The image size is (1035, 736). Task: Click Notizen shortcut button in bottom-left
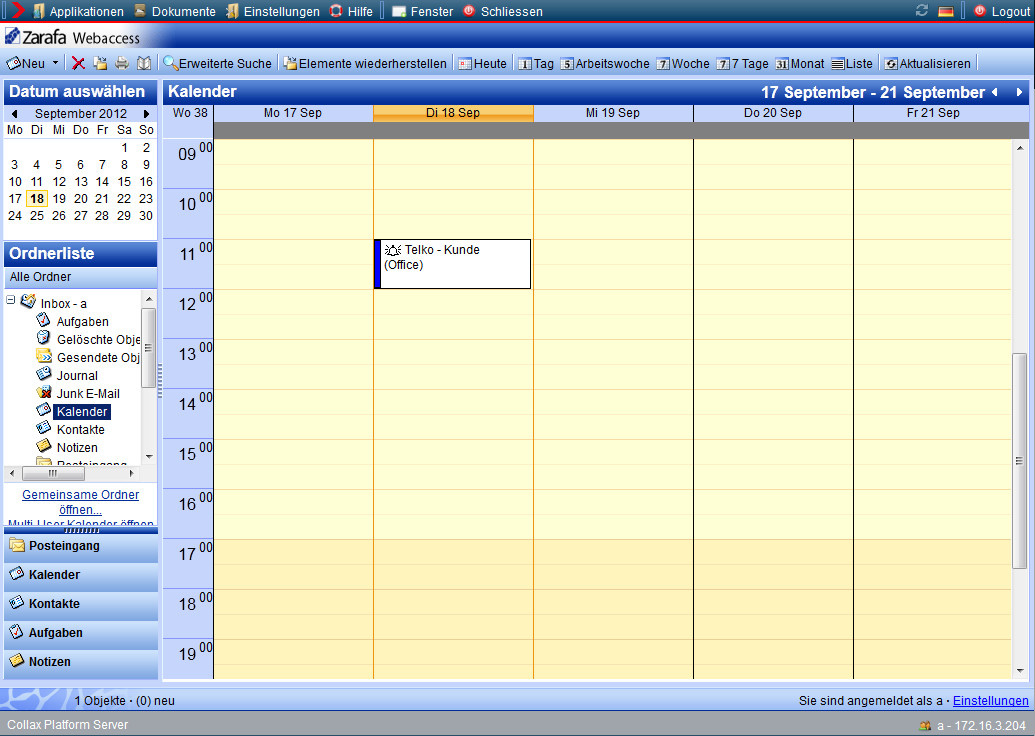pos(81,662)
